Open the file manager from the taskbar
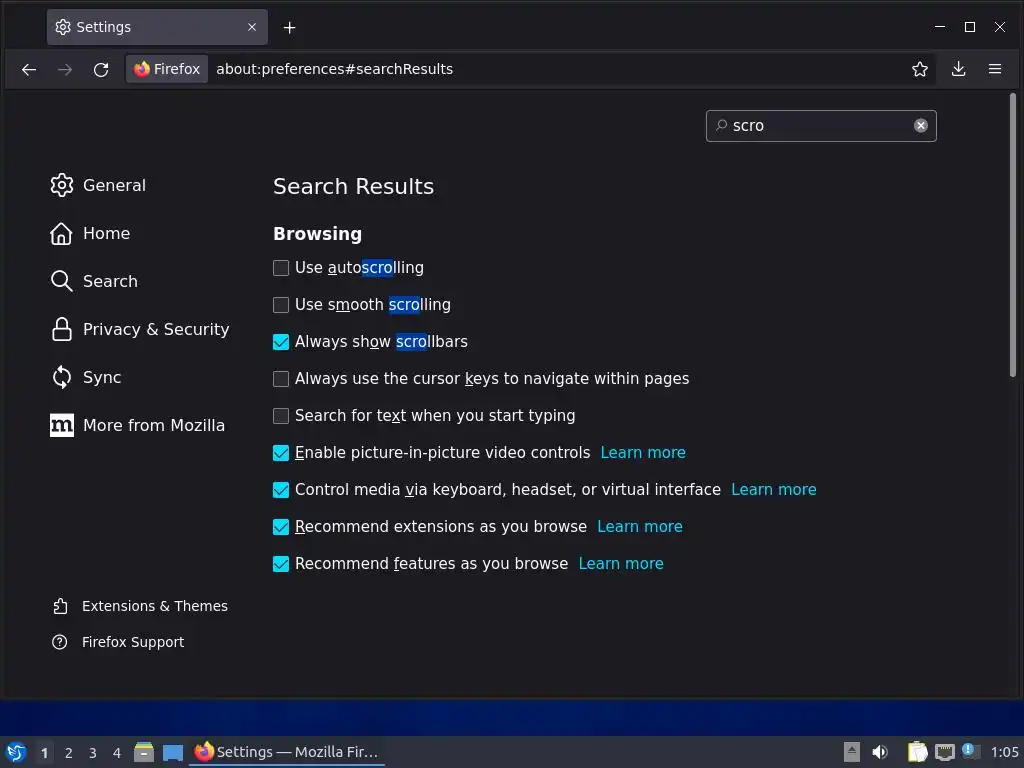 click(x=144, y=752)
